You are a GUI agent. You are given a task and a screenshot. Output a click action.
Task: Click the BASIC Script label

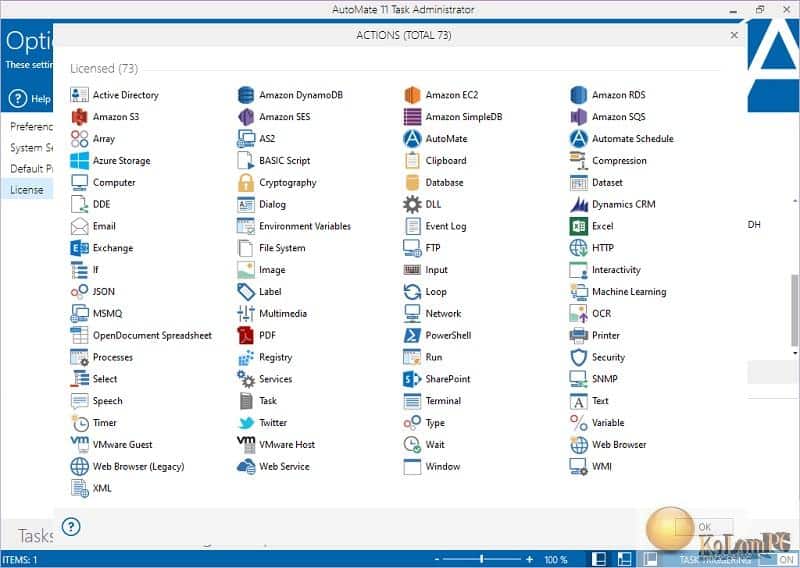tap(285, 161)
